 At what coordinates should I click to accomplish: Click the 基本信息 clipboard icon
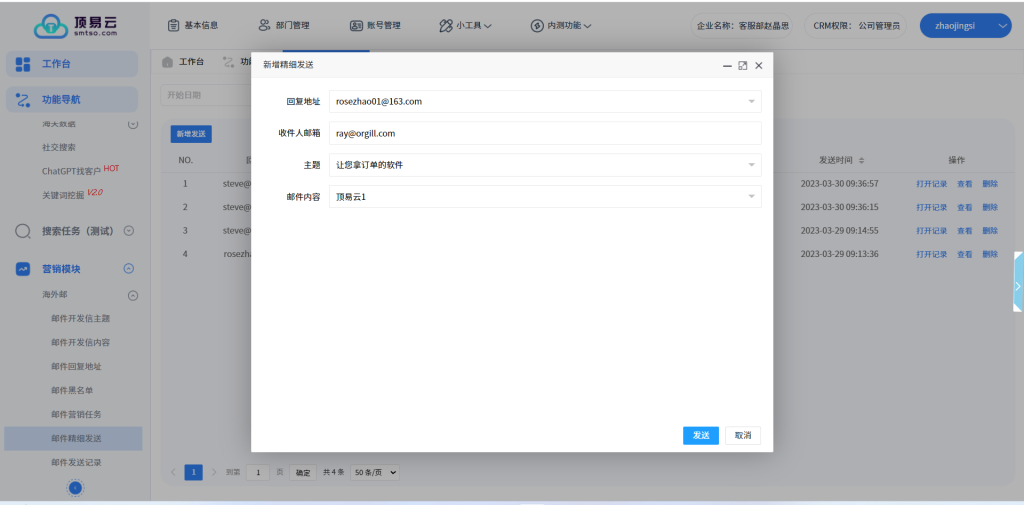click(174, 25)
